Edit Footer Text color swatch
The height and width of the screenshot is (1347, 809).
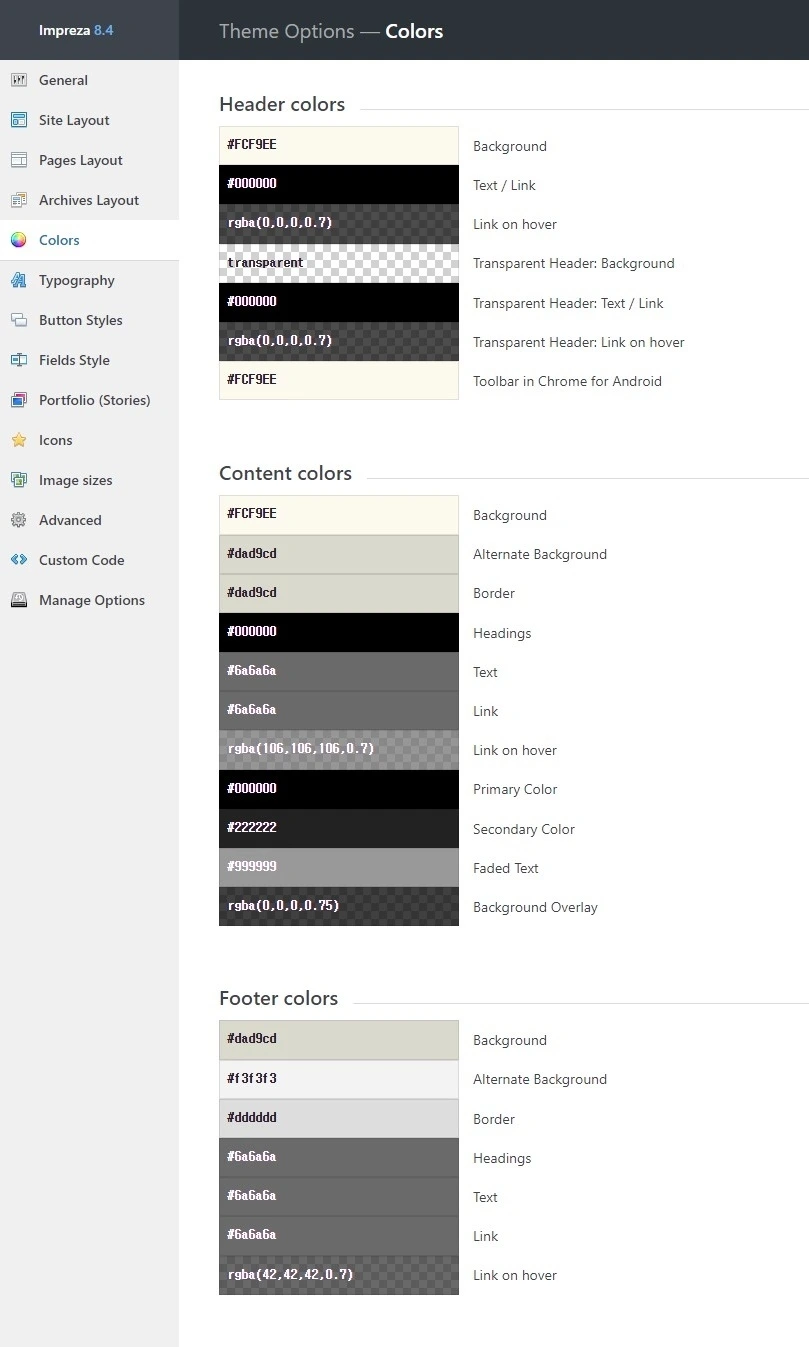[x=339, y=1196]
